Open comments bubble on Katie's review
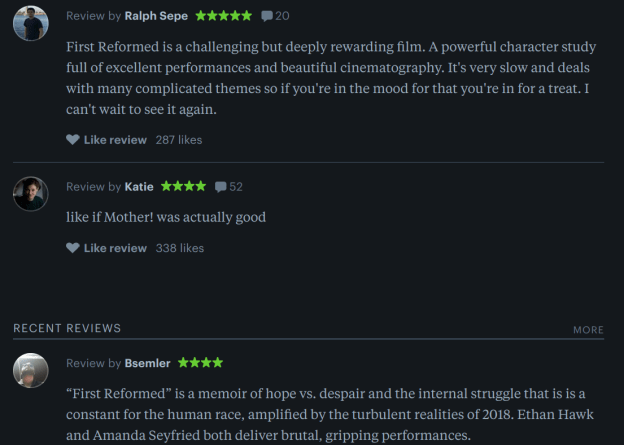 click(220, 187)
